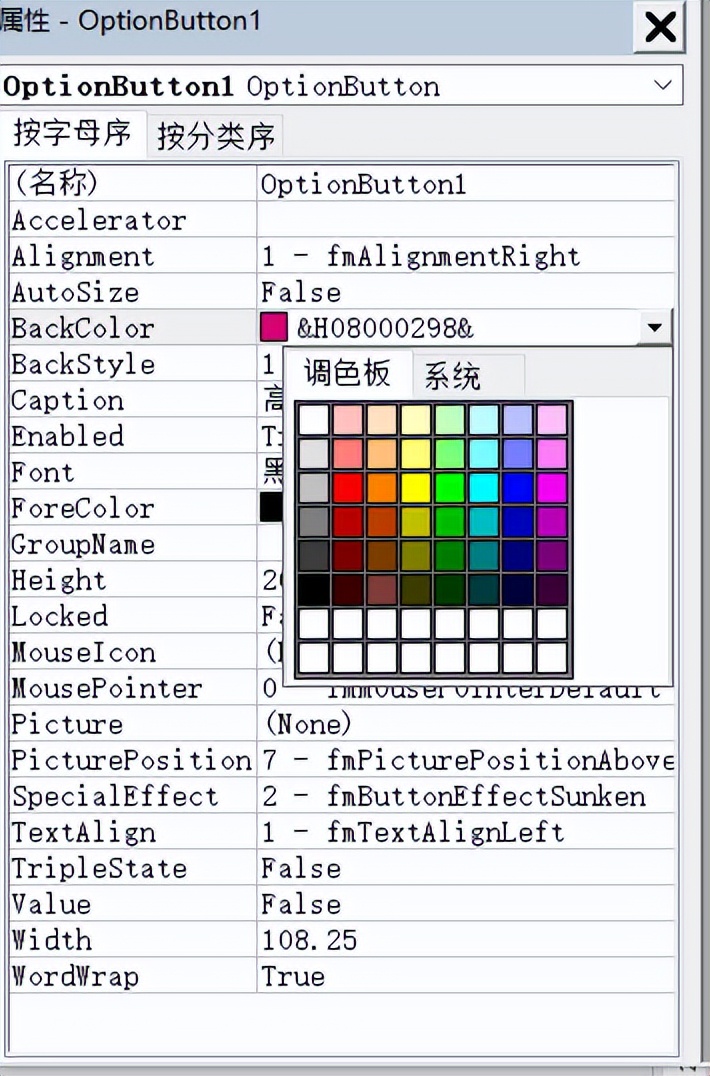
Task: Choose the bright green palette swatch
Action: 450,487
